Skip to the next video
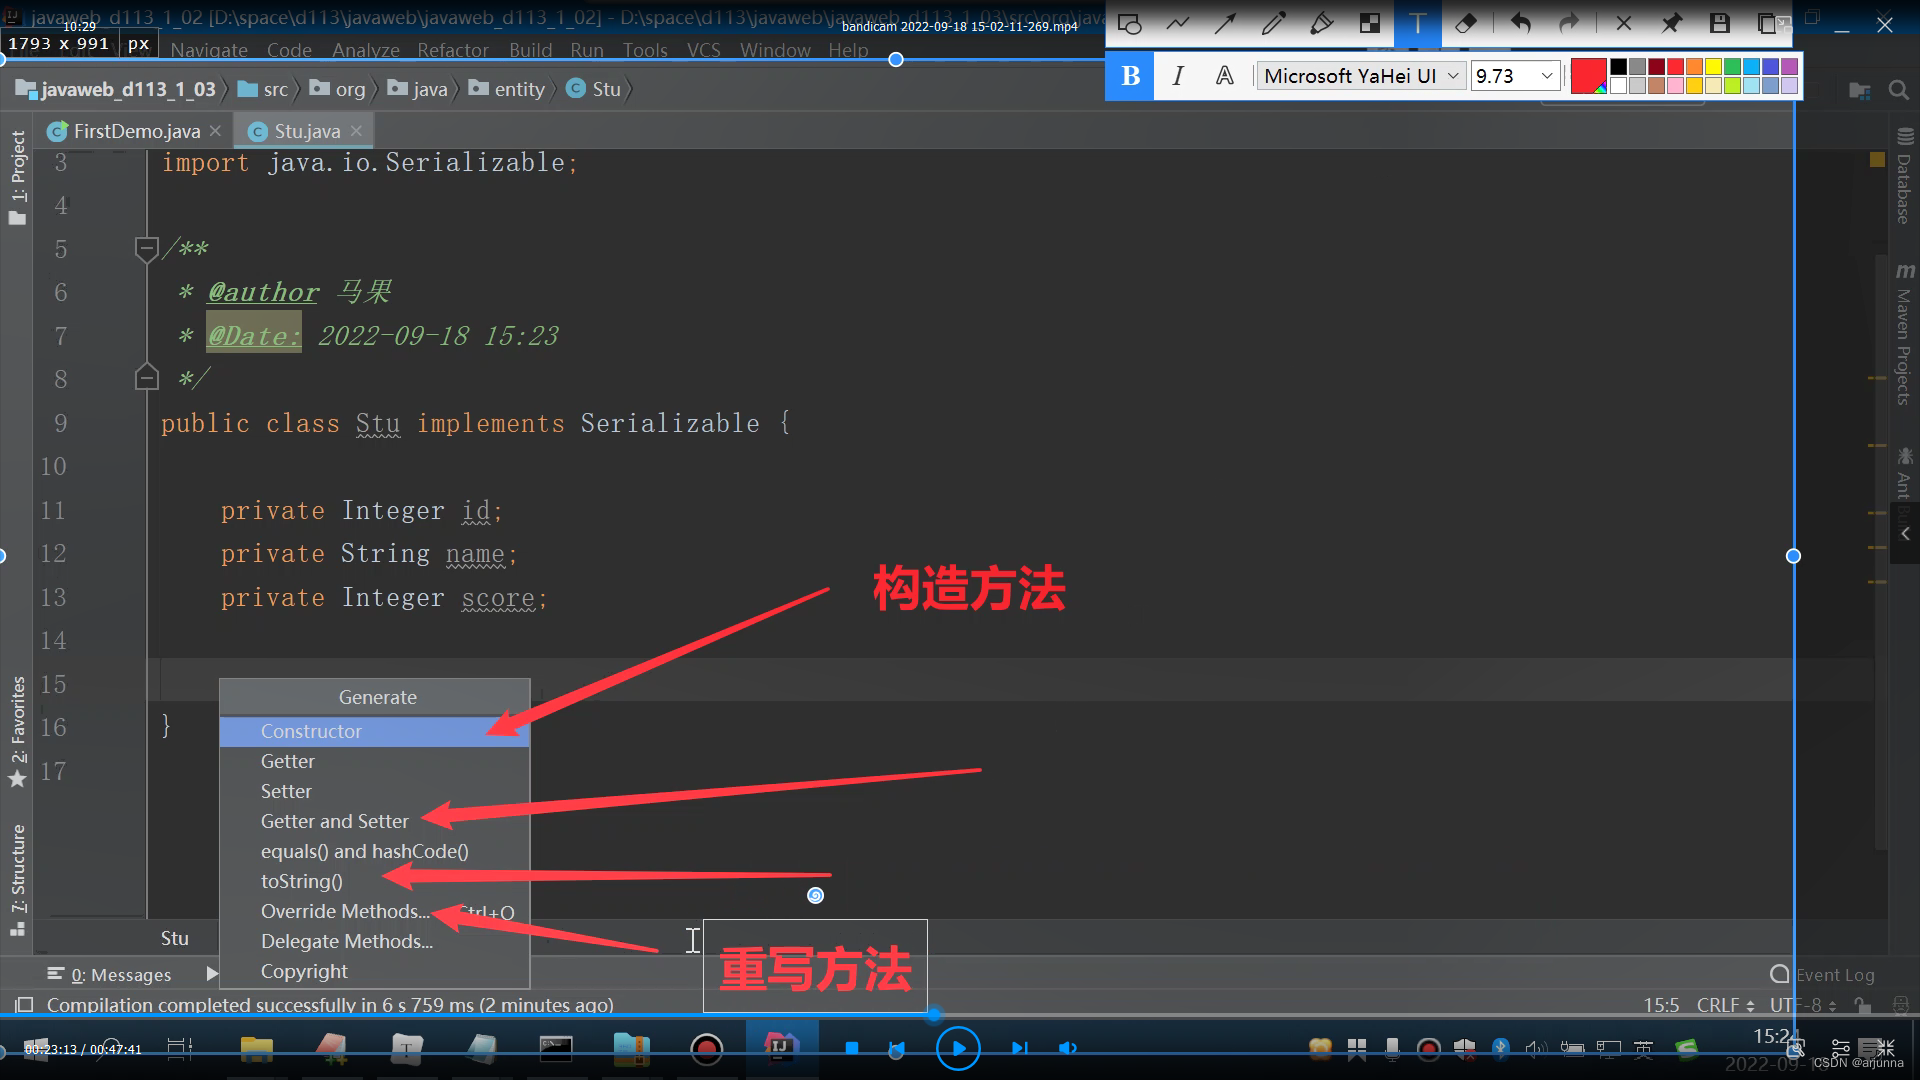 tap(1018, 1048)
